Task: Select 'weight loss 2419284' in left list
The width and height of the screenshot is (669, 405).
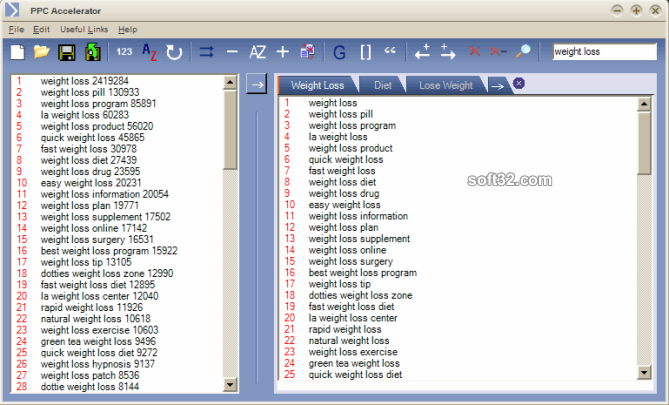Action: click(x=84, y=81)
